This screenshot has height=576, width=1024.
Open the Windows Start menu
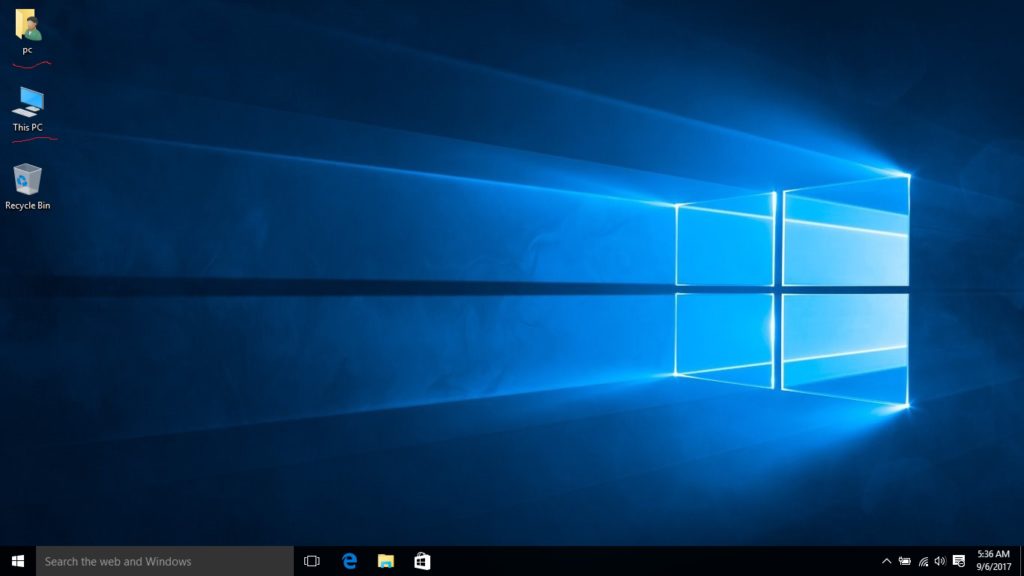coord(18,561)
